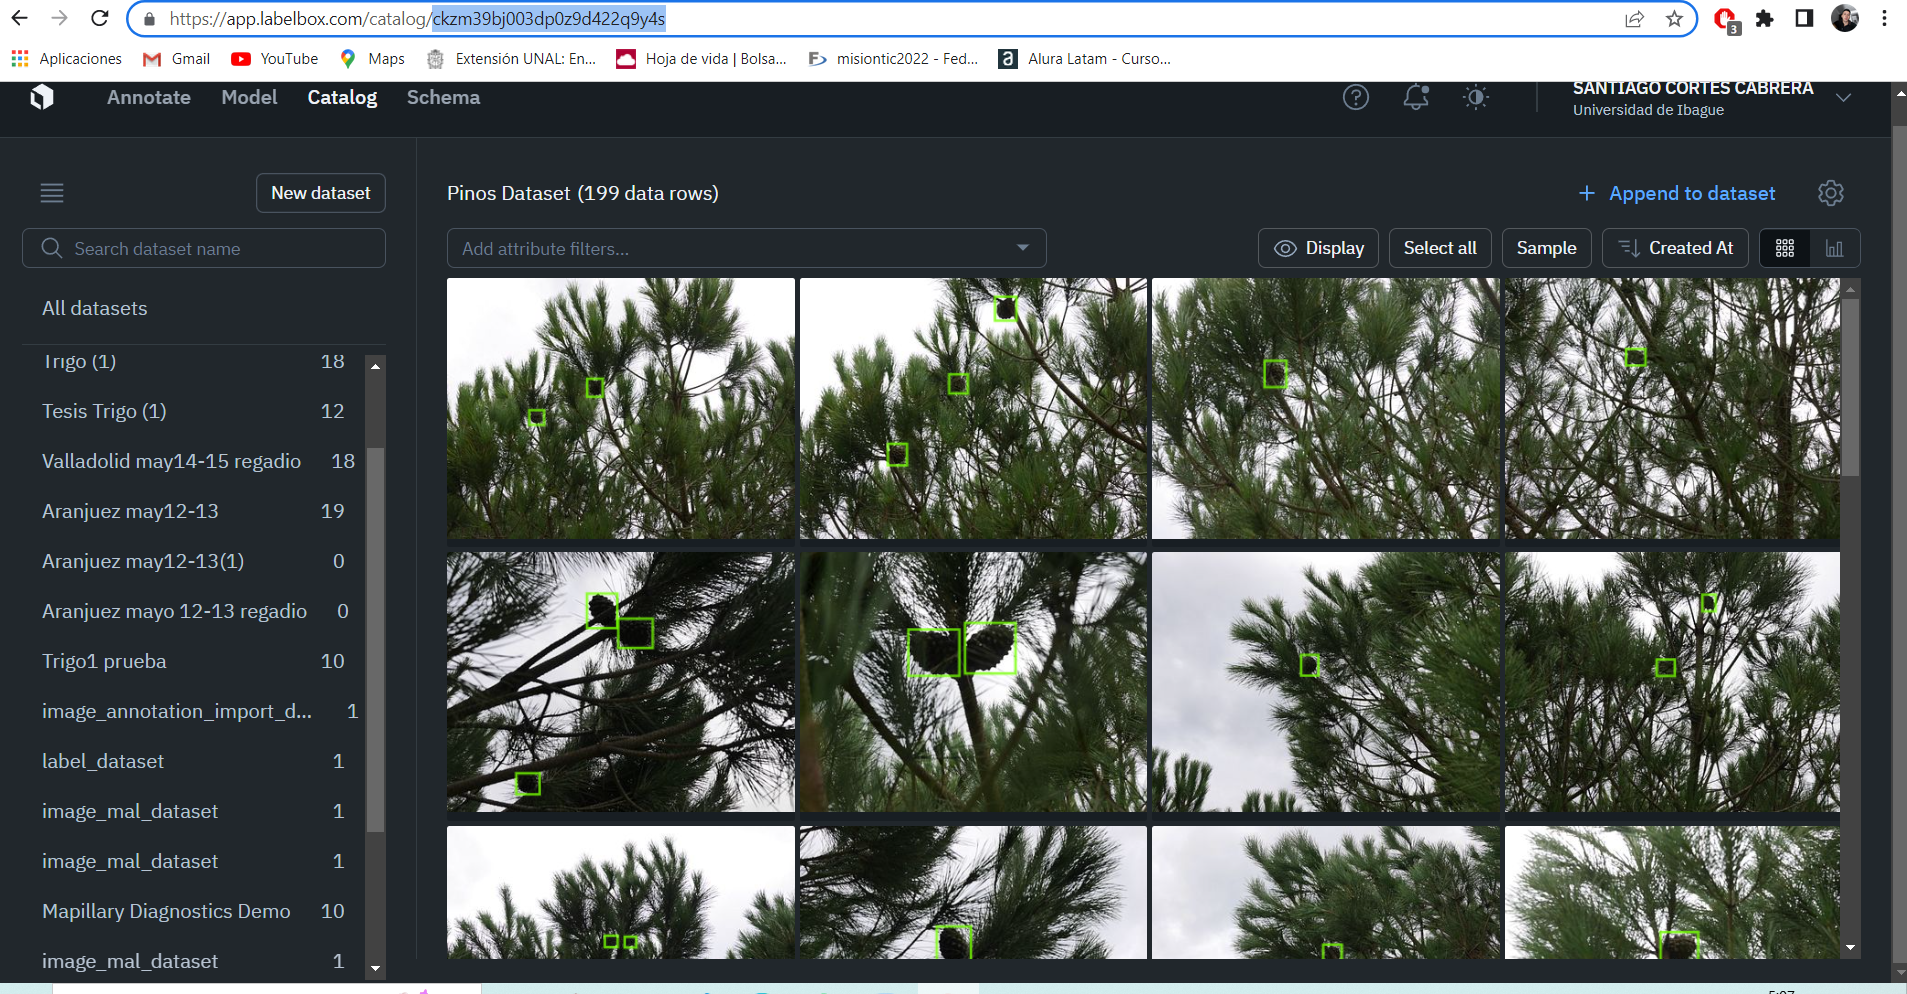Open the Maps bookmark

tap(372, 59)
